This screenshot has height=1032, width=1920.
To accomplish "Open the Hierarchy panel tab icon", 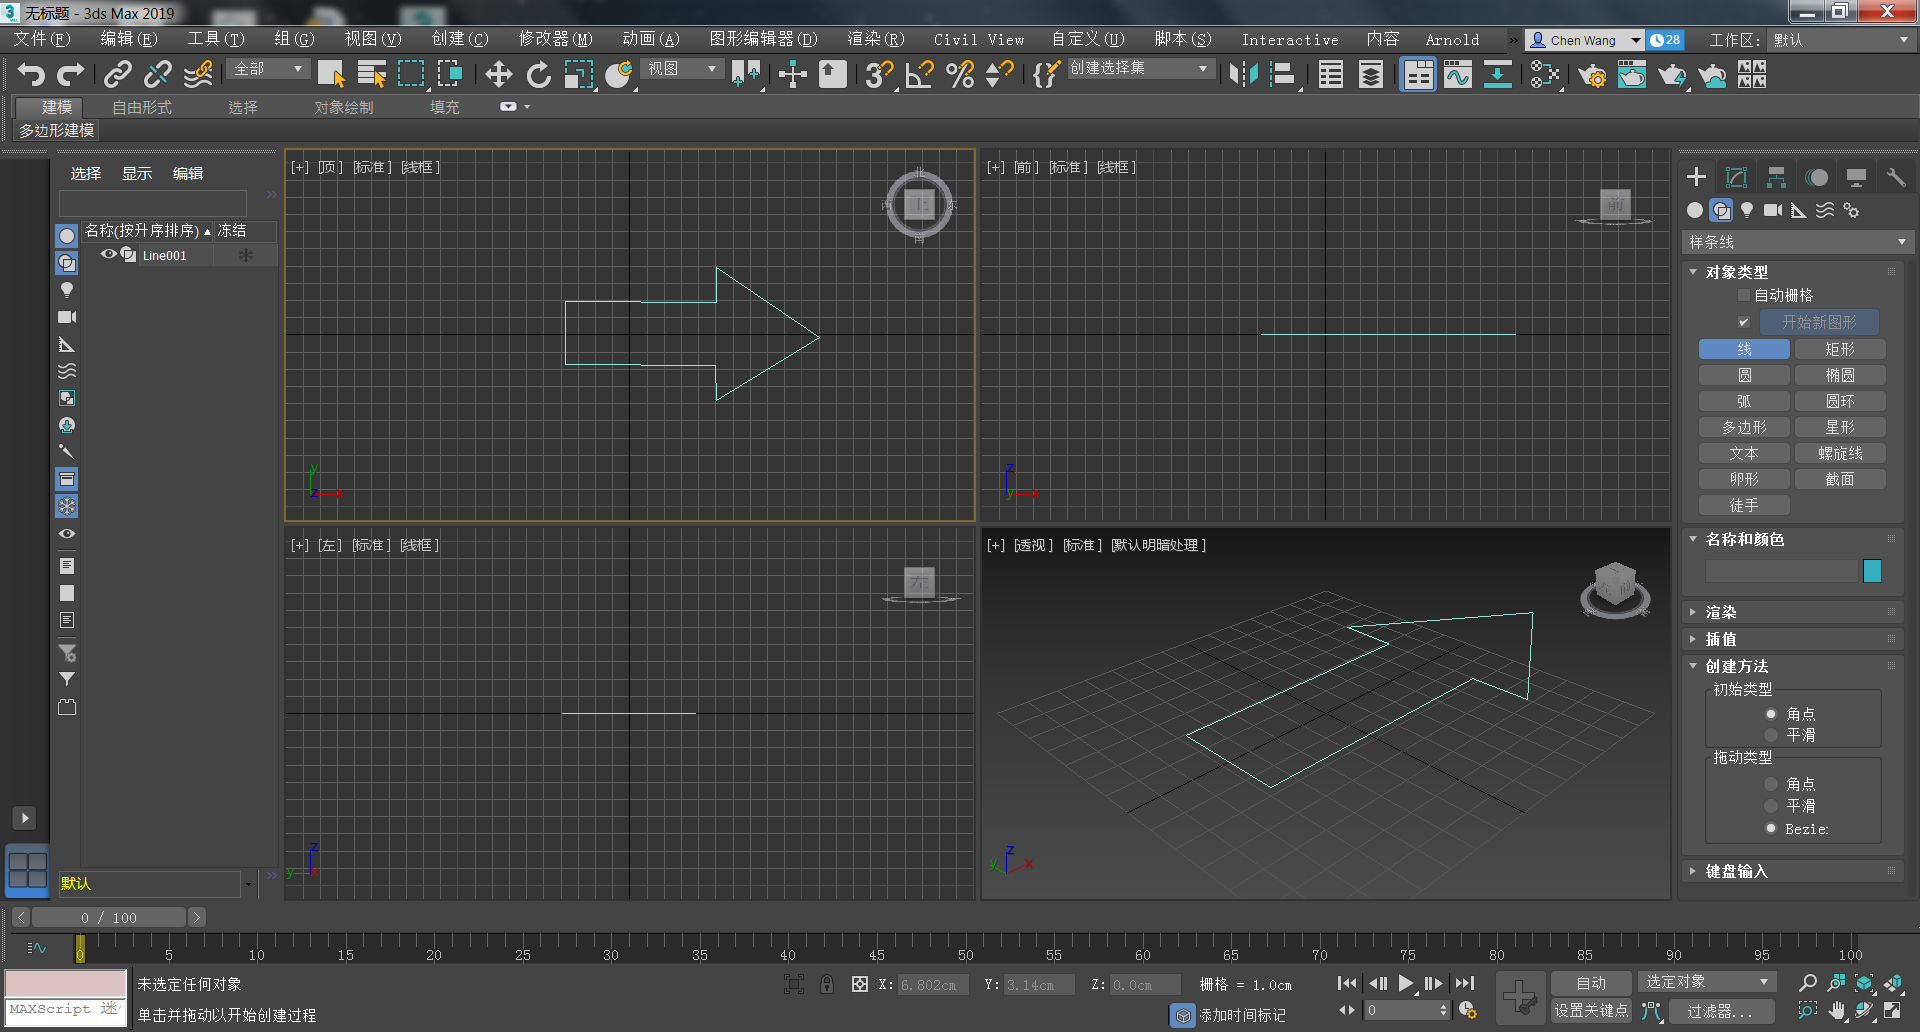I will (1777, 177).
